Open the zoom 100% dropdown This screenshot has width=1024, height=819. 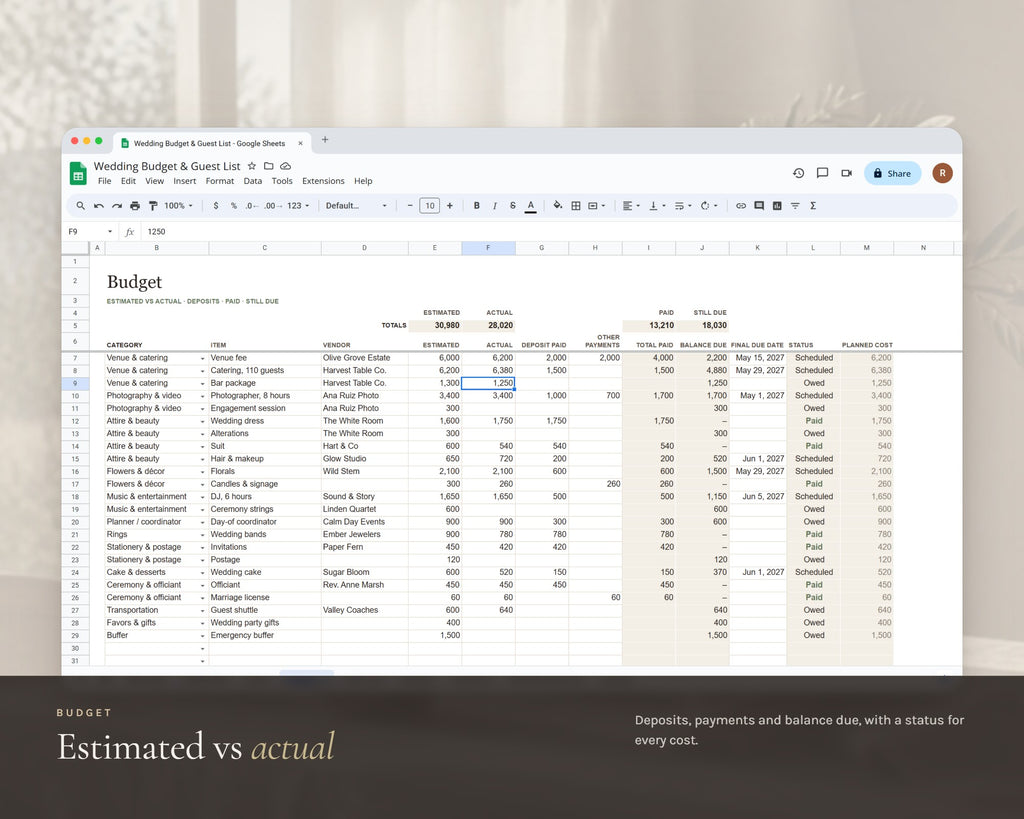coord(178,206)
